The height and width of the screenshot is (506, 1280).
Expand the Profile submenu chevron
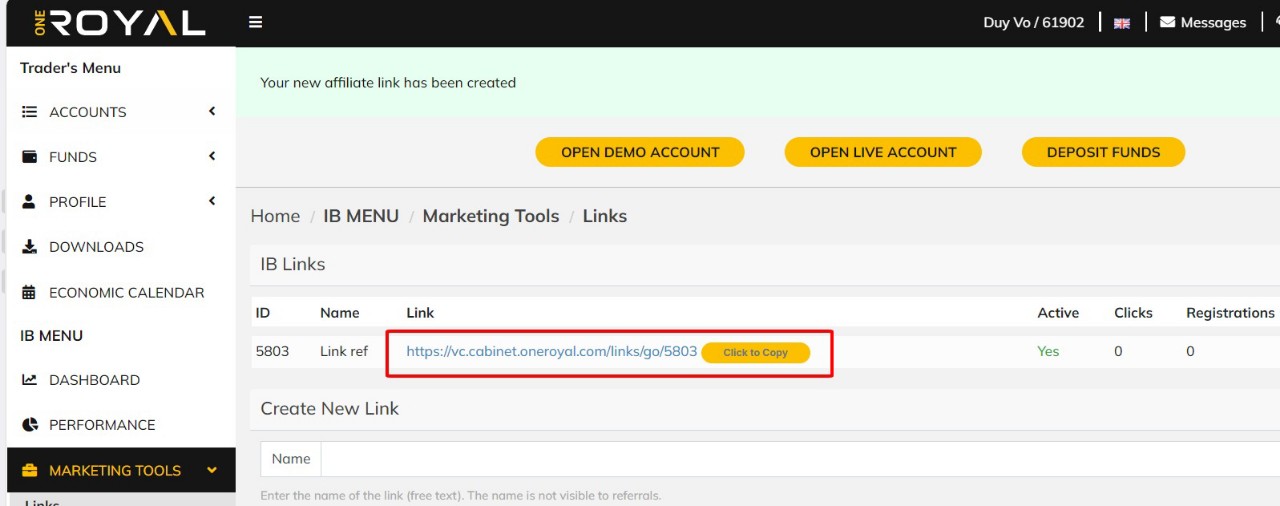pyautogui.click(x=212, y=201)
